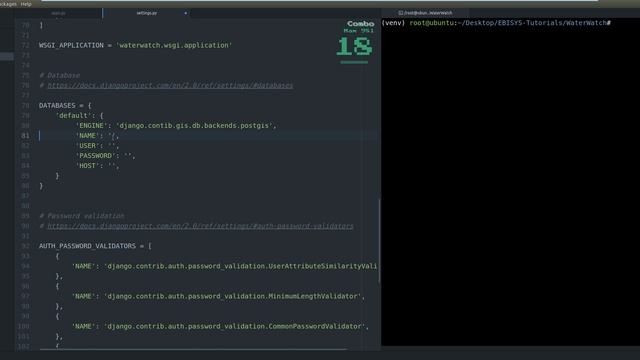640x360 pixels.
Task: Click the Combo counter showing 18
Action: click(x=354, y=47)
